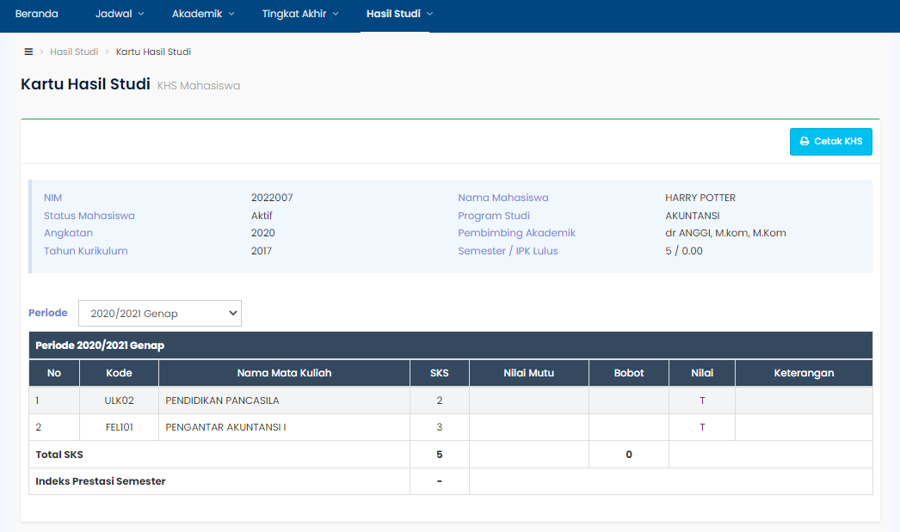Click the Kode column header

[119, 373]
